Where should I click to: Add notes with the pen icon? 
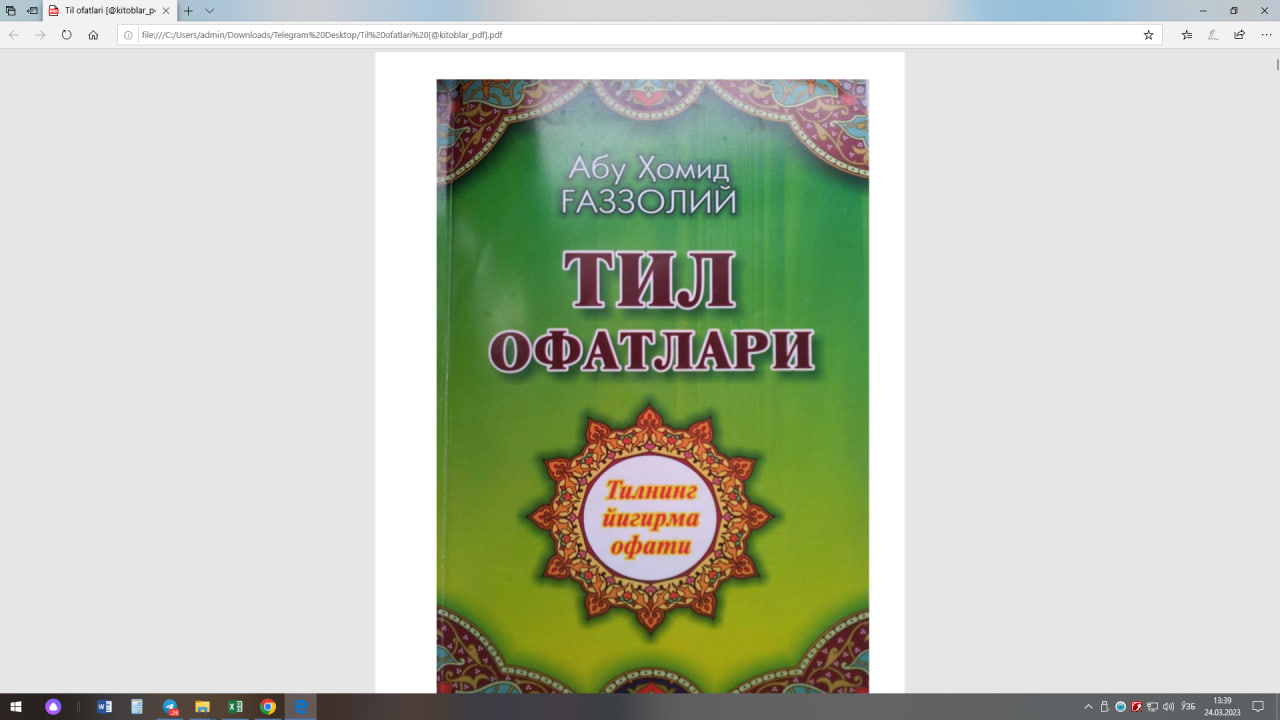(1213, 34)
